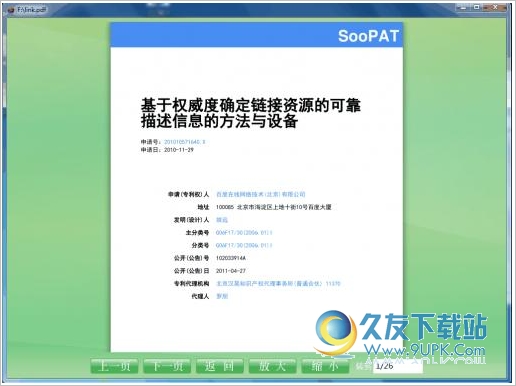Zoom out using the 缩小 button
Image resolution: width=516 pixels, height=386 pixels.
325,366
